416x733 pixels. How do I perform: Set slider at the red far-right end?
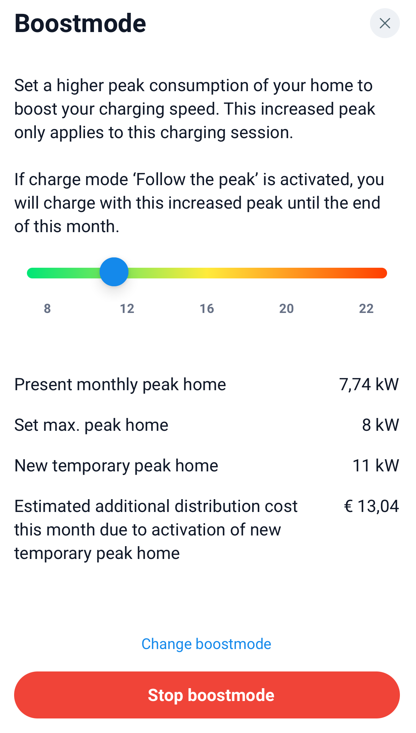[381, 273]
